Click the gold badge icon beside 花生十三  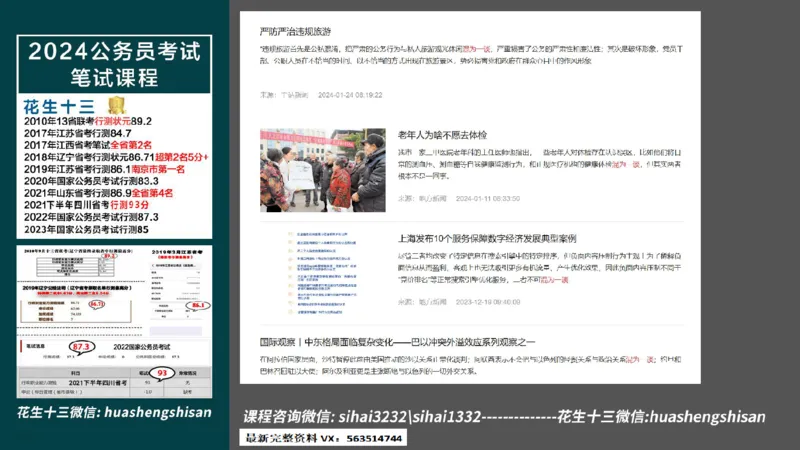point(116,105)
